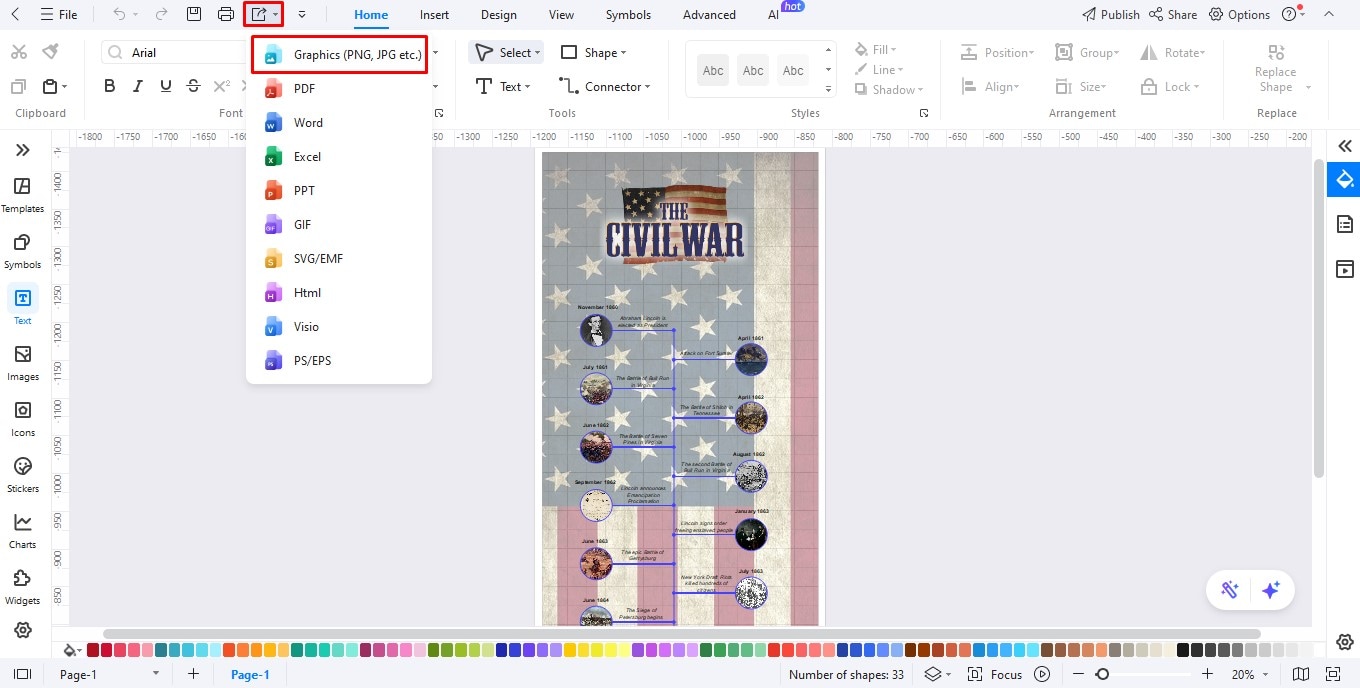This screenshot has width=1360, height=688.
Task: Open the Icons sidebar panel
Action: click(22, 419)
